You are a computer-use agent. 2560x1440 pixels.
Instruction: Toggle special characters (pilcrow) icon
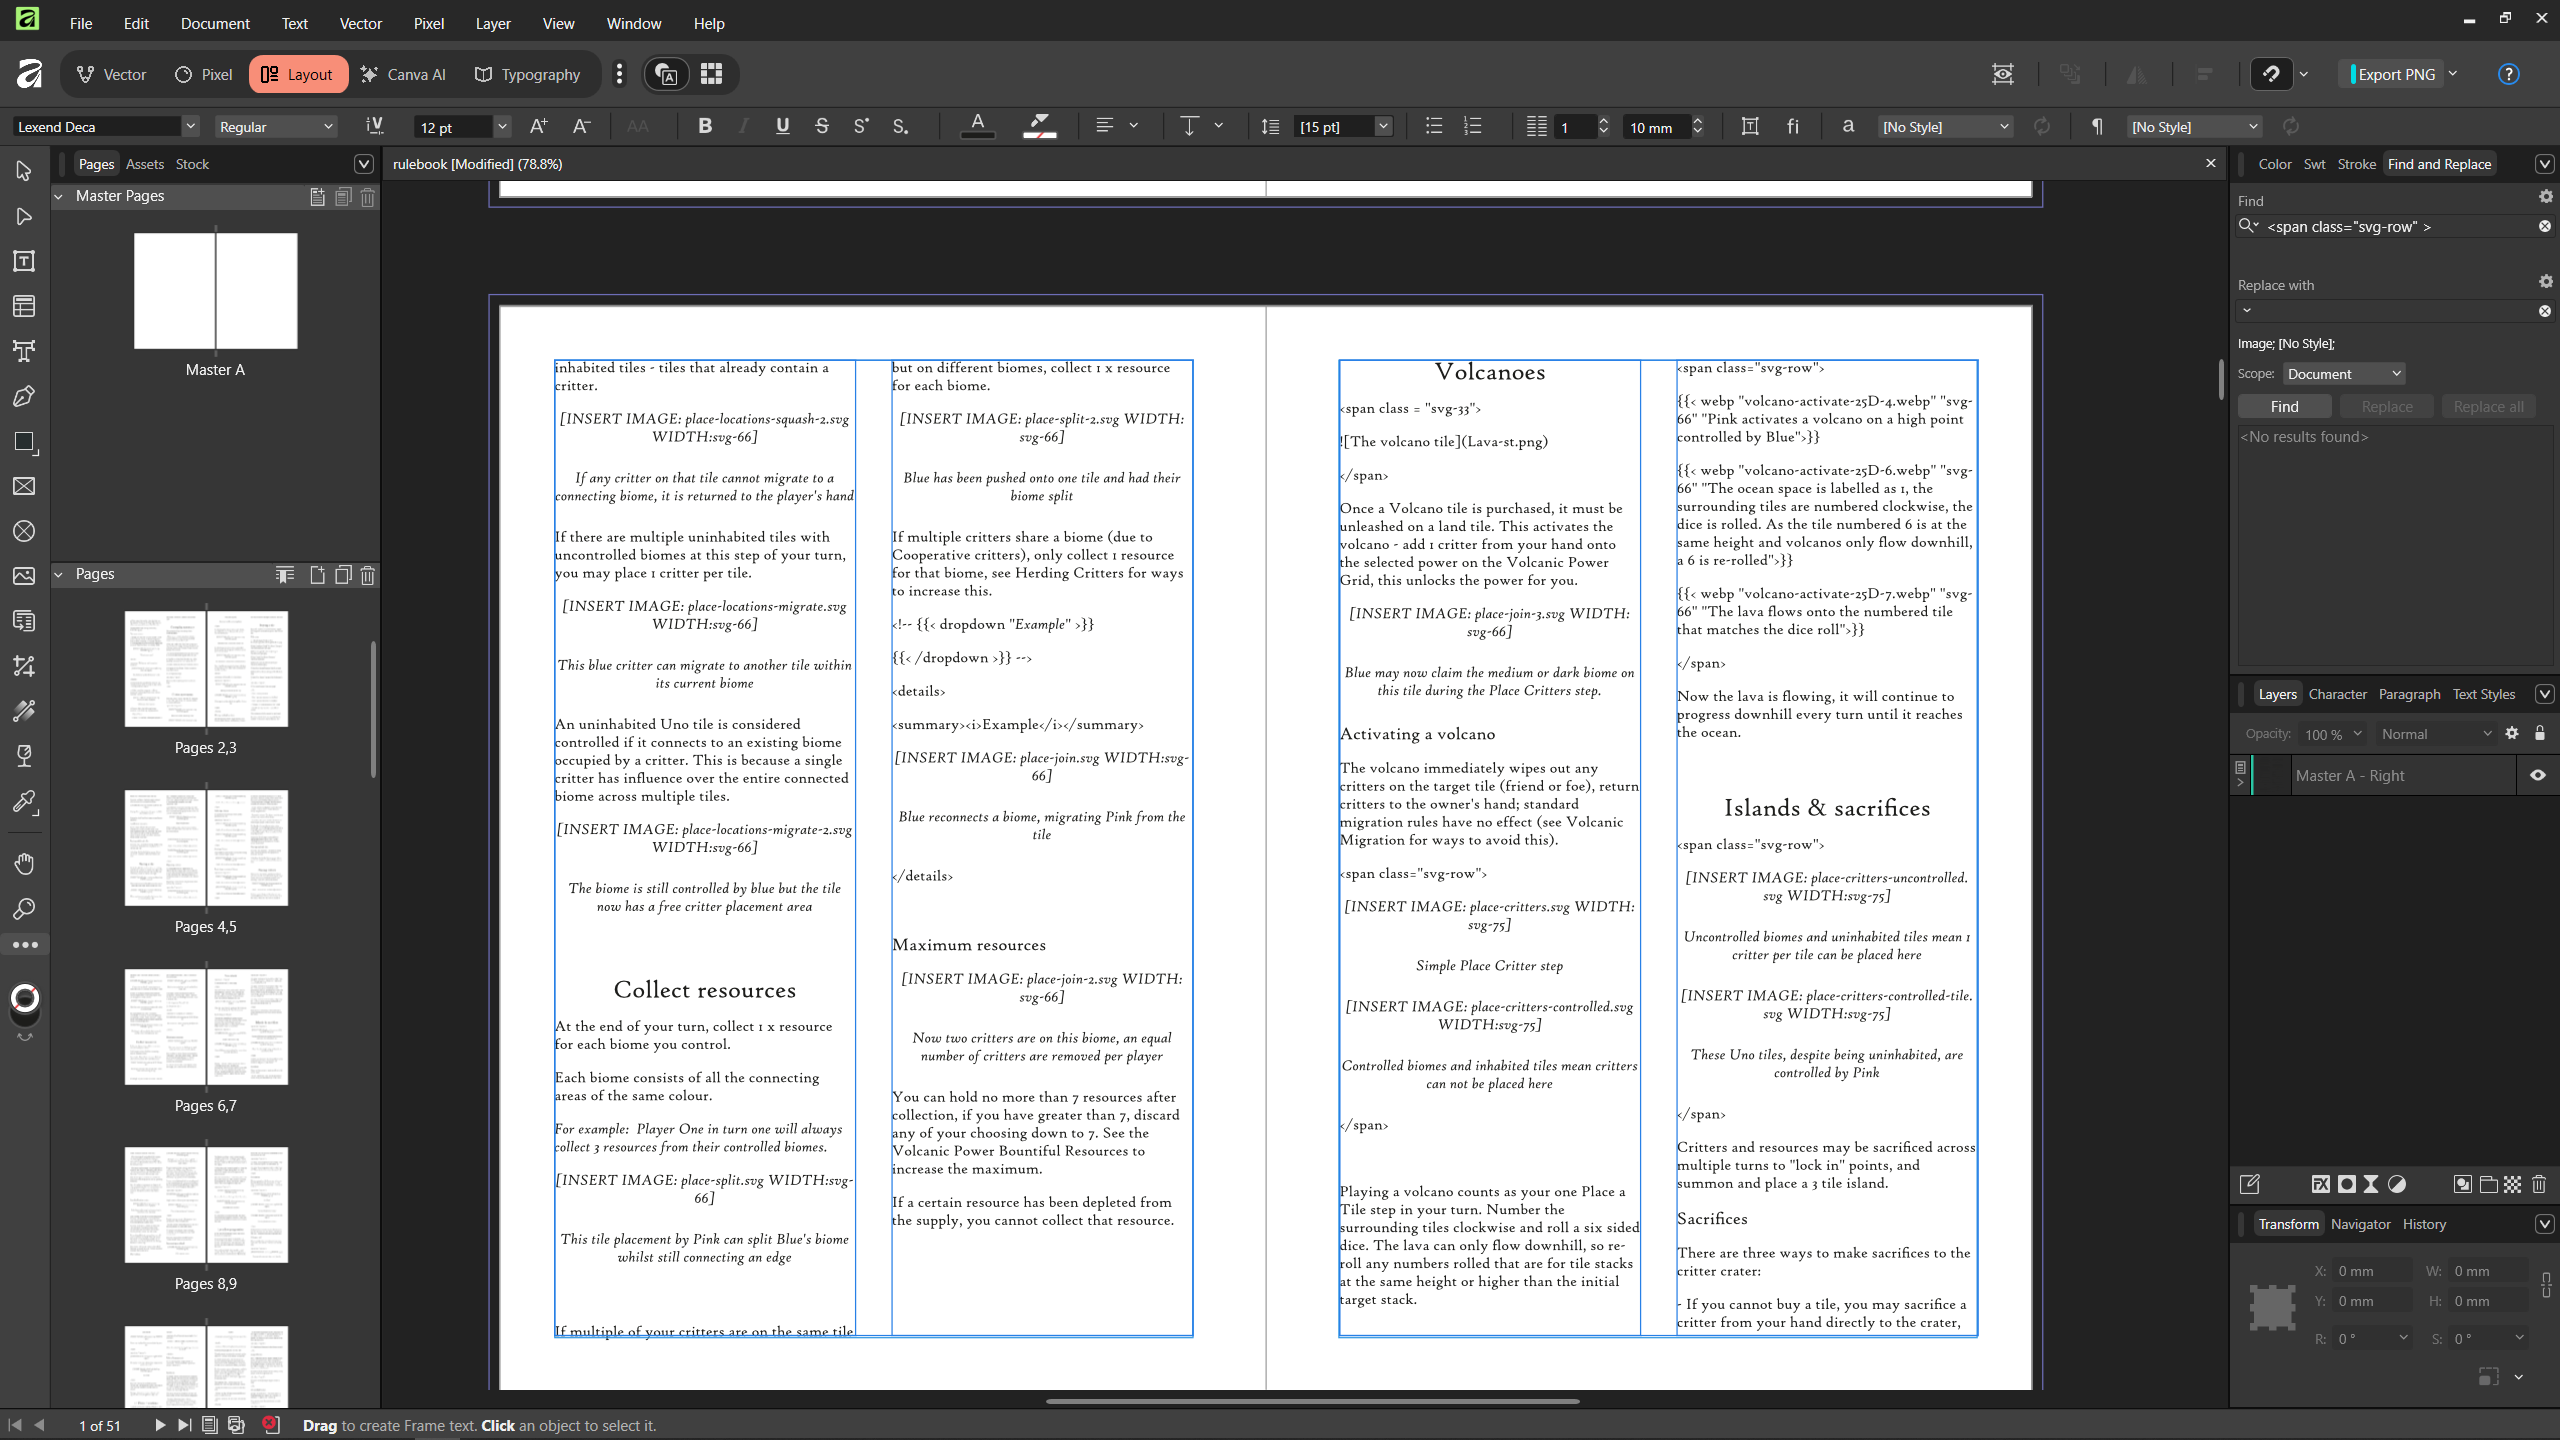(2097, 126)
